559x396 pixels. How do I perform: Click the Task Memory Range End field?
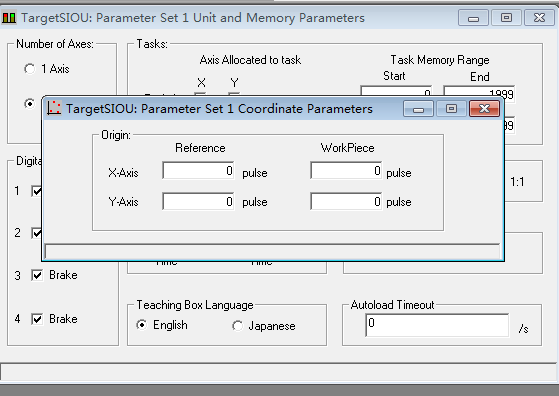click(479, 92)
